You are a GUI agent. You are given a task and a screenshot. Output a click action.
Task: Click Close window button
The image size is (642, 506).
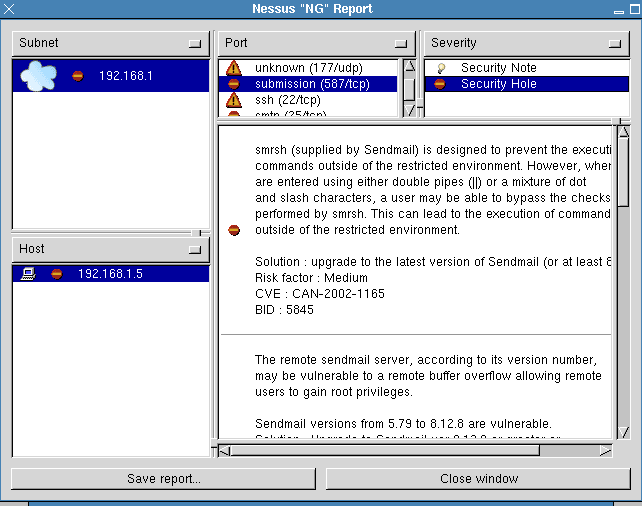[x=478, y=479]
